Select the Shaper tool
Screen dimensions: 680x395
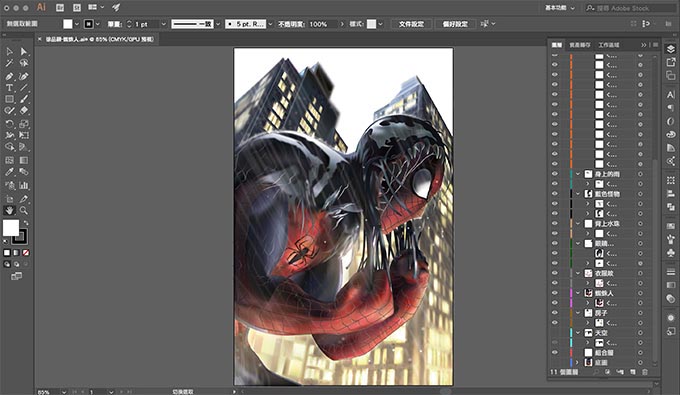point(9,111)
